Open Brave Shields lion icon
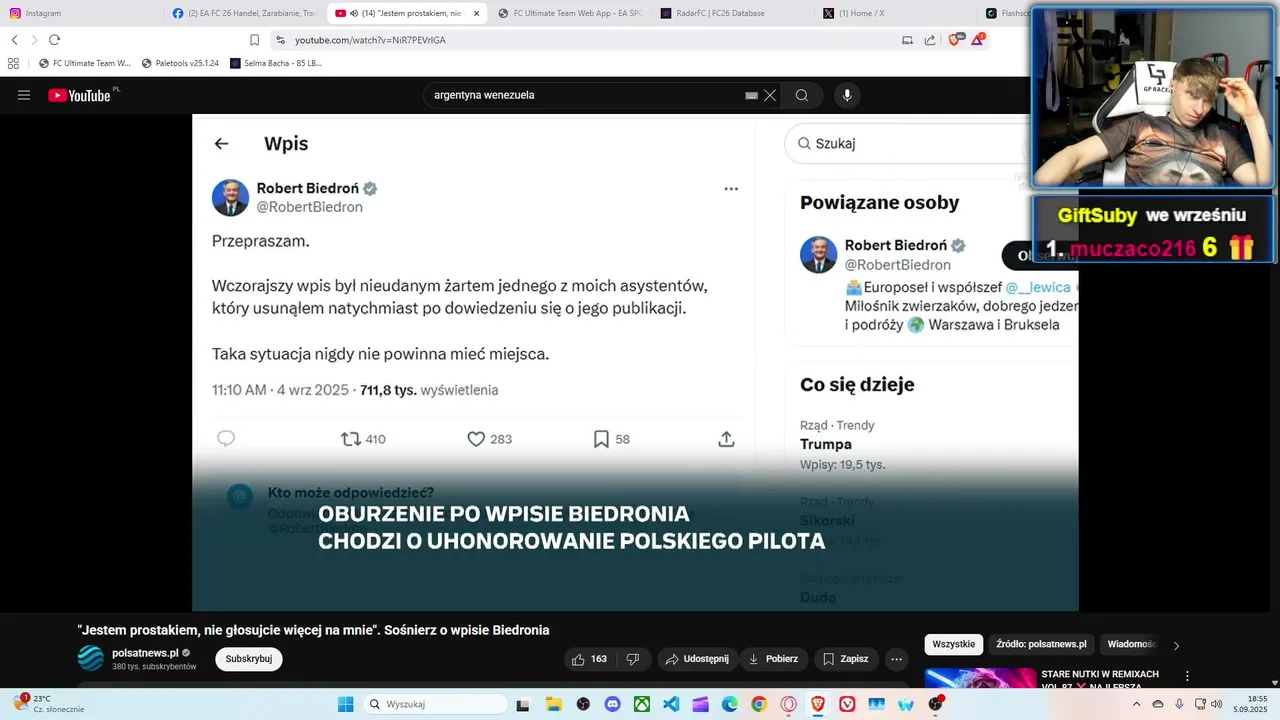This screenshot has height=720, width=1280. 954,40
